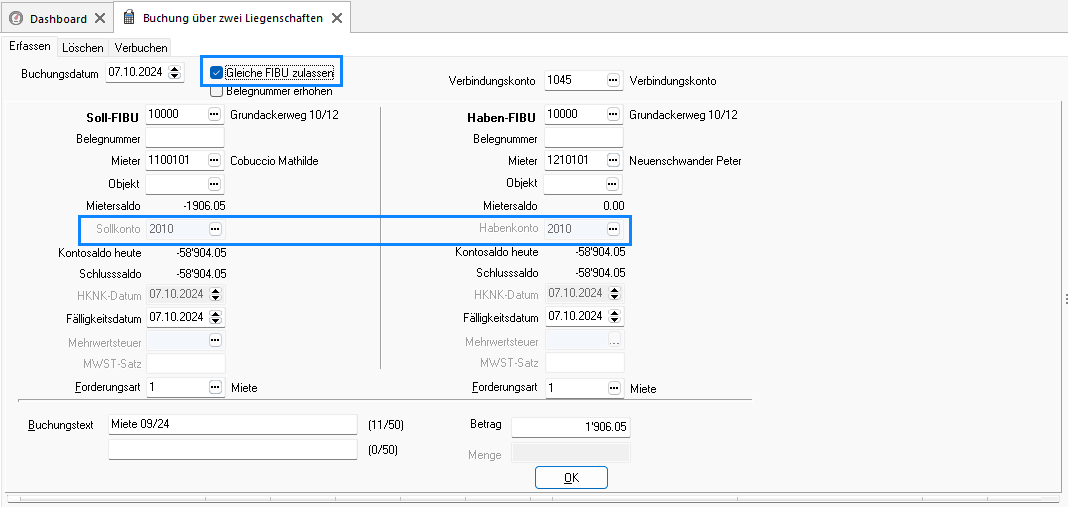
Task: Click the panel splitter handle at right edge
Action: (x=1065, y=298)
